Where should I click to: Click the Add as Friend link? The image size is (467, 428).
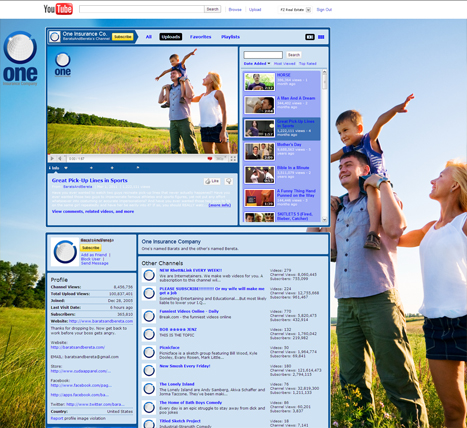(x=94, y=255)
